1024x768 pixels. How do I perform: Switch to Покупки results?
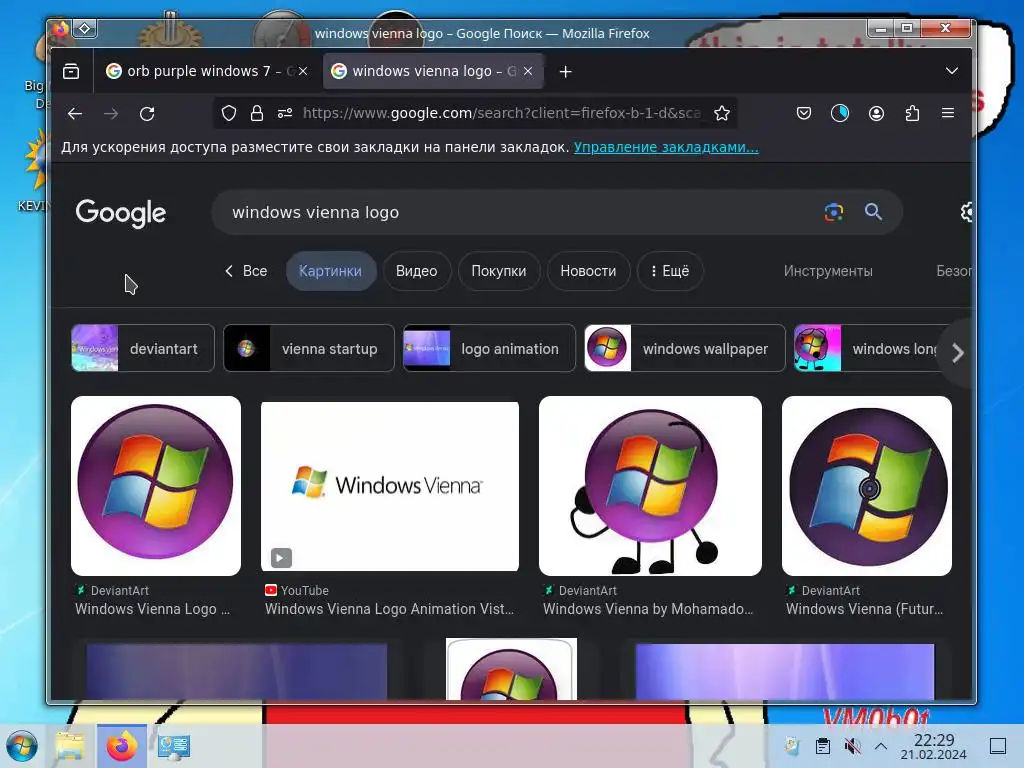tap(499, 271)
